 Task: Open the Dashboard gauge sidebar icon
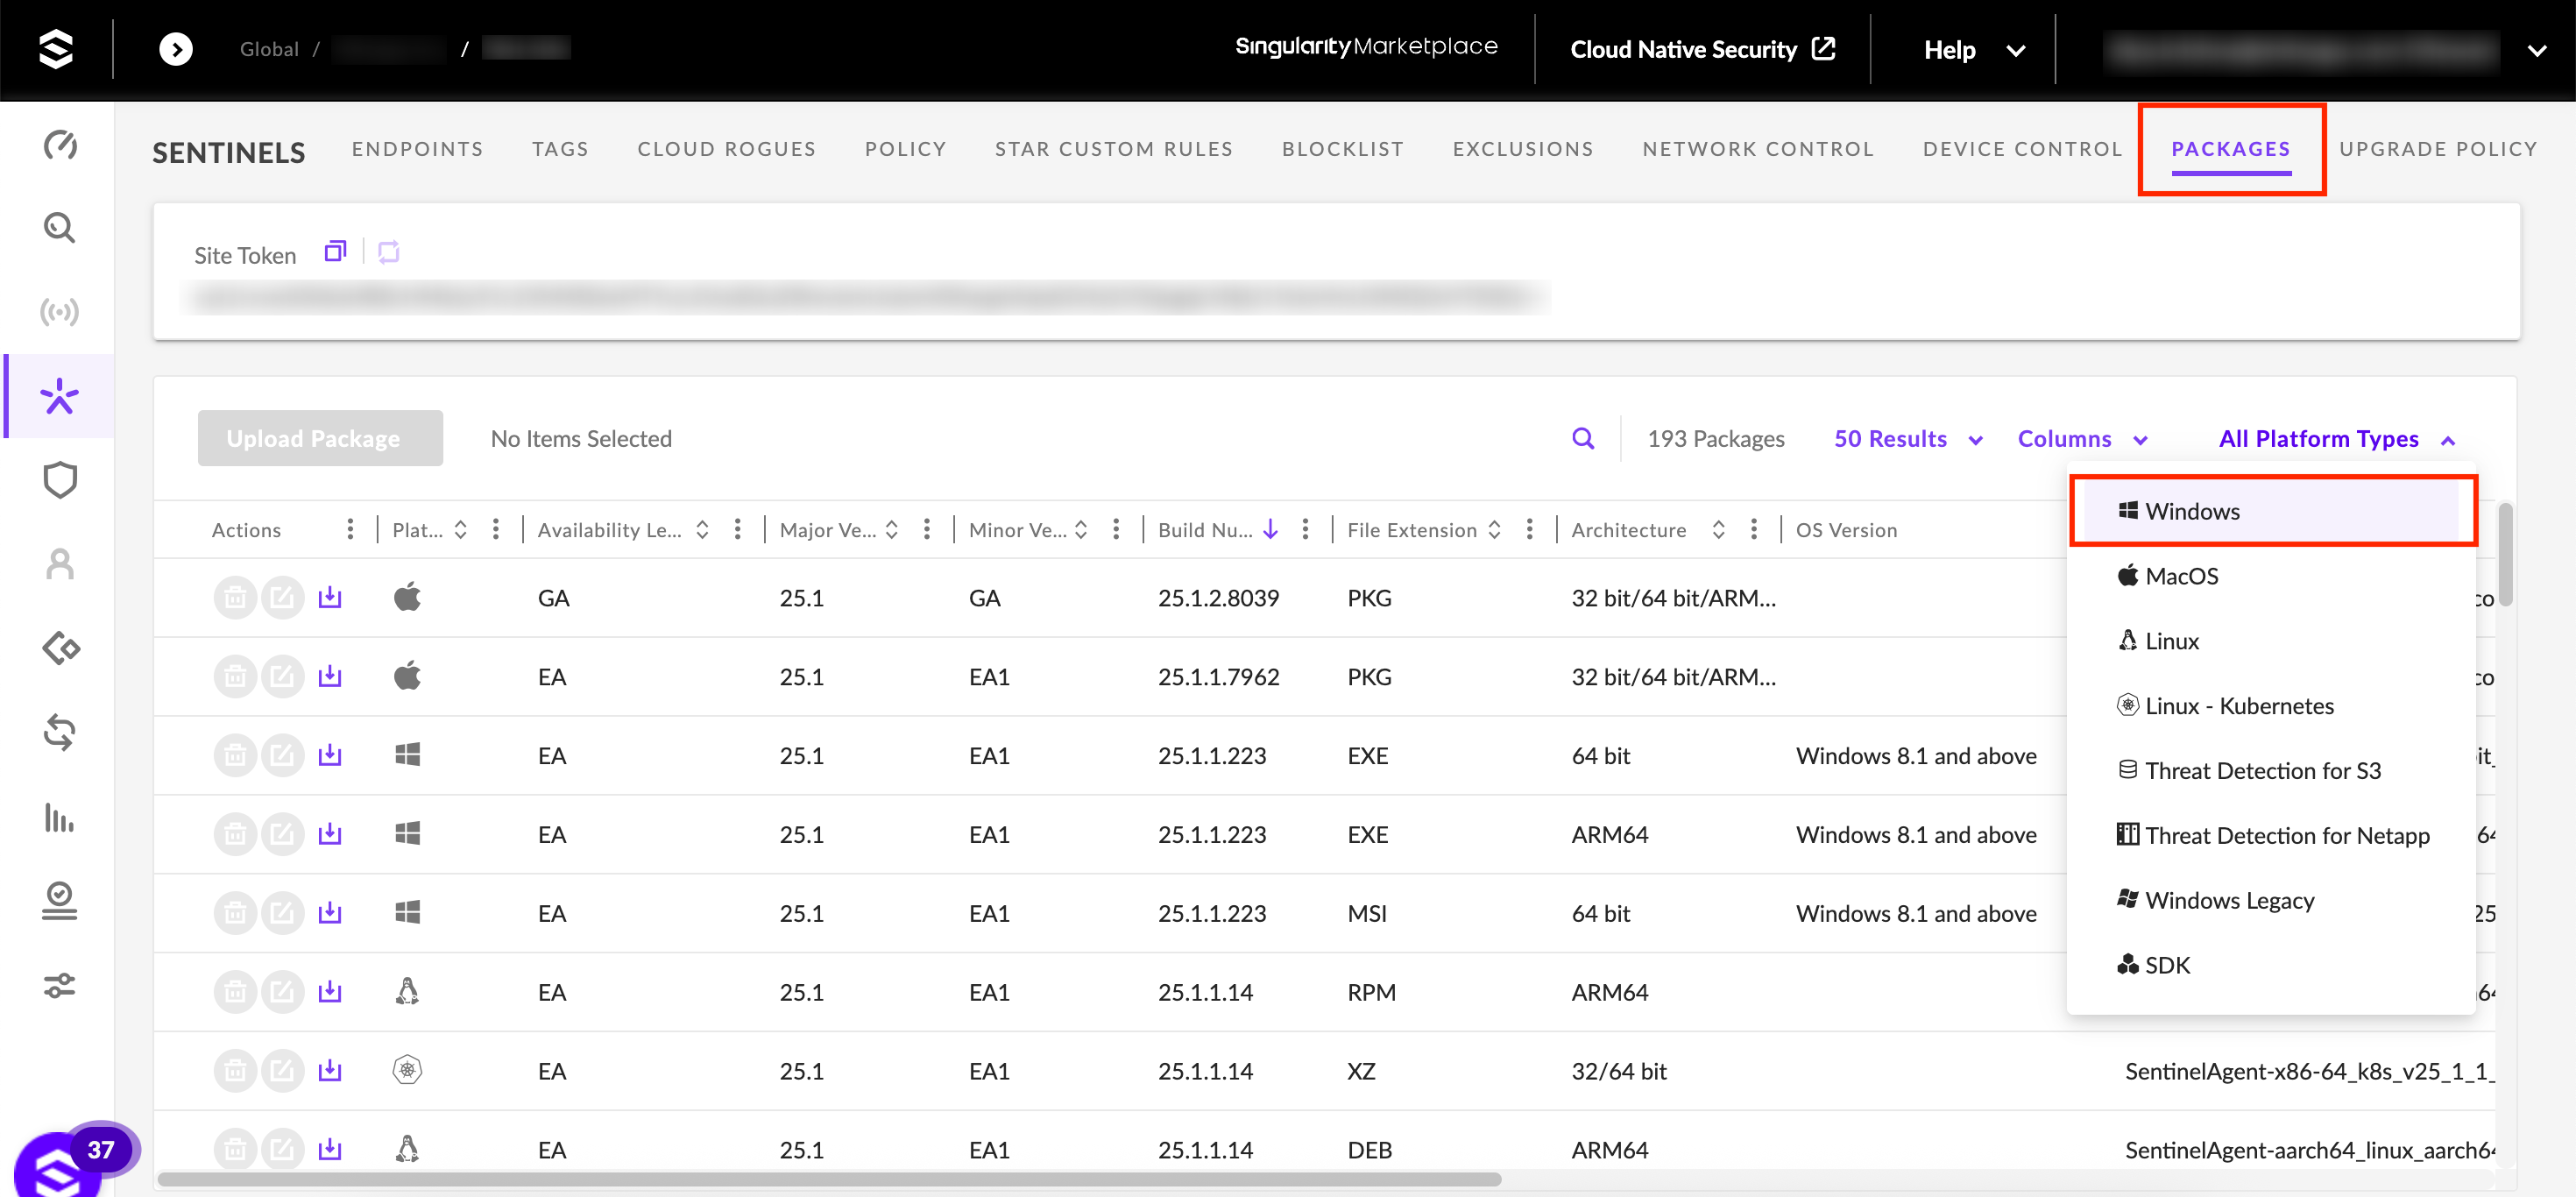(x=60, y=145)
